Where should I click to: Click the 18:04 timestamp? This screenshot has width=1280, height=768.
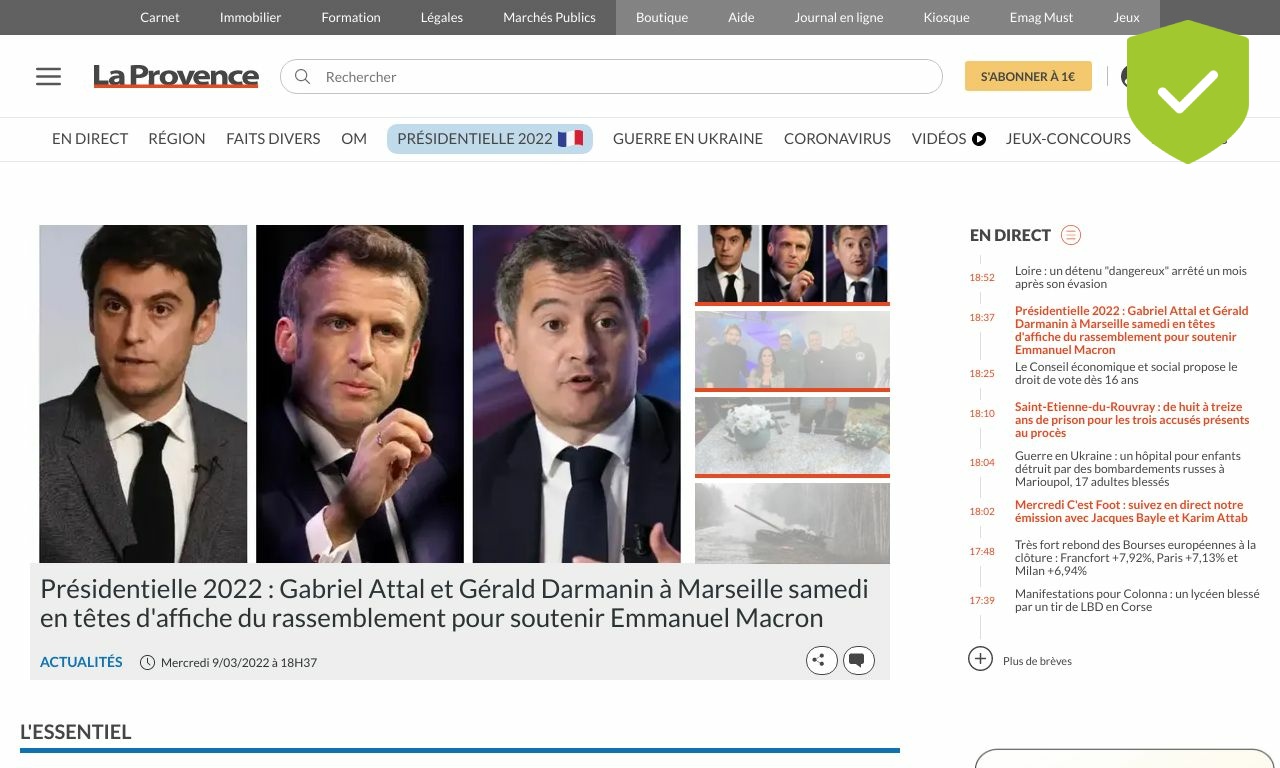pos(982,462)
